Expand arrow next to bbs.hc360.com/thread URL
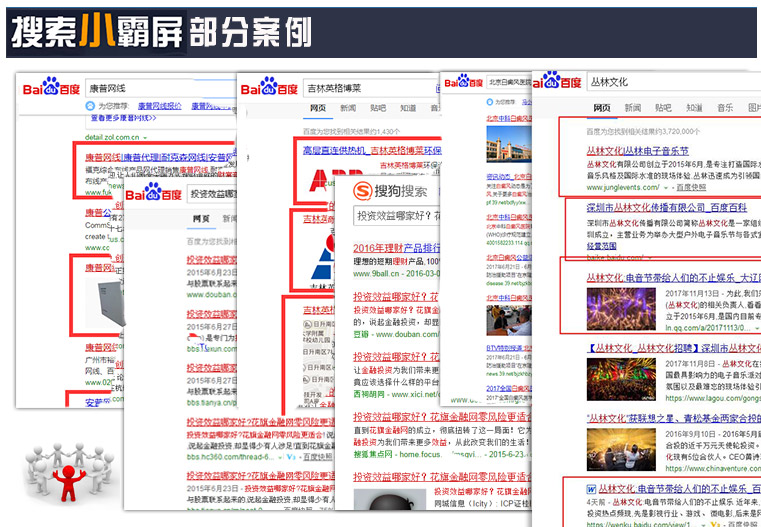Image resolution: width=761 pixels, height=527 pixels. tap(281, 457)
